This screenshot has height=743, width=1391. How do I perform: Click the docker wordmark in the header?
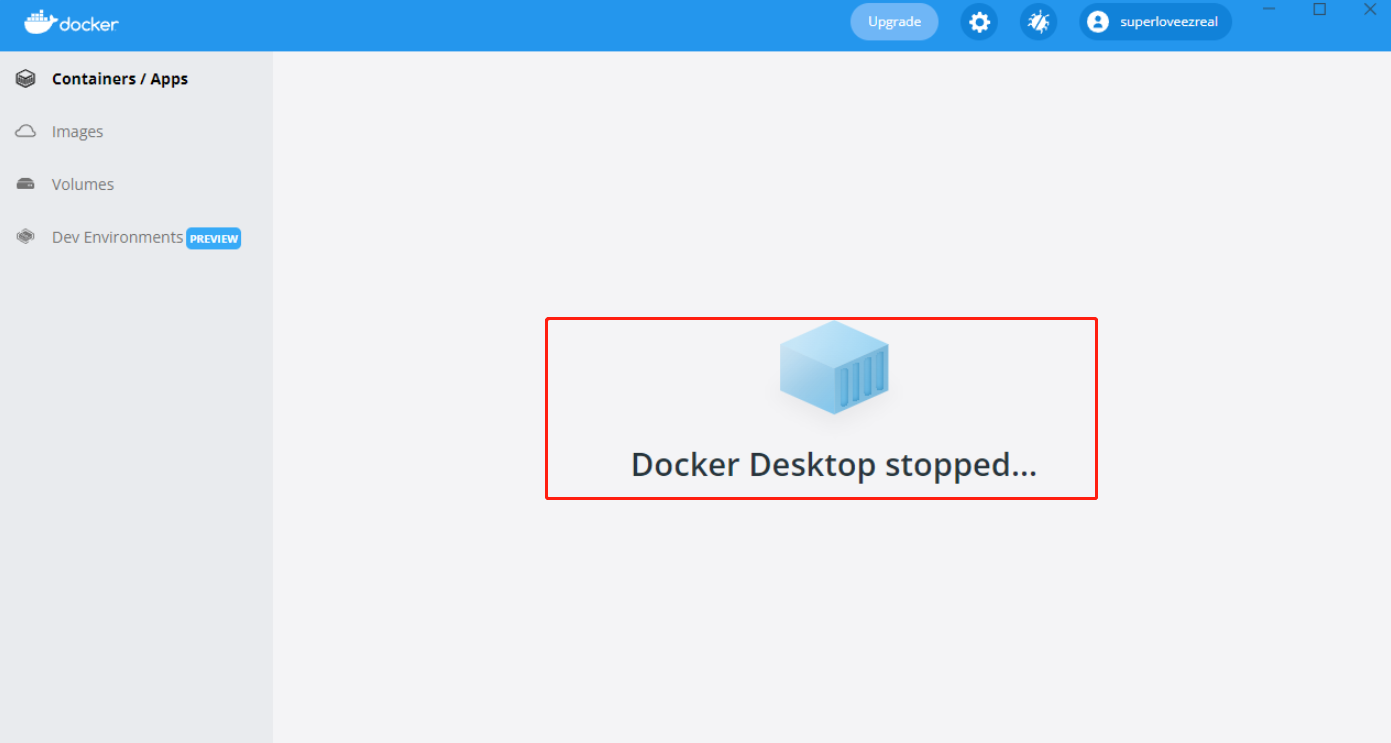(85, 21)
